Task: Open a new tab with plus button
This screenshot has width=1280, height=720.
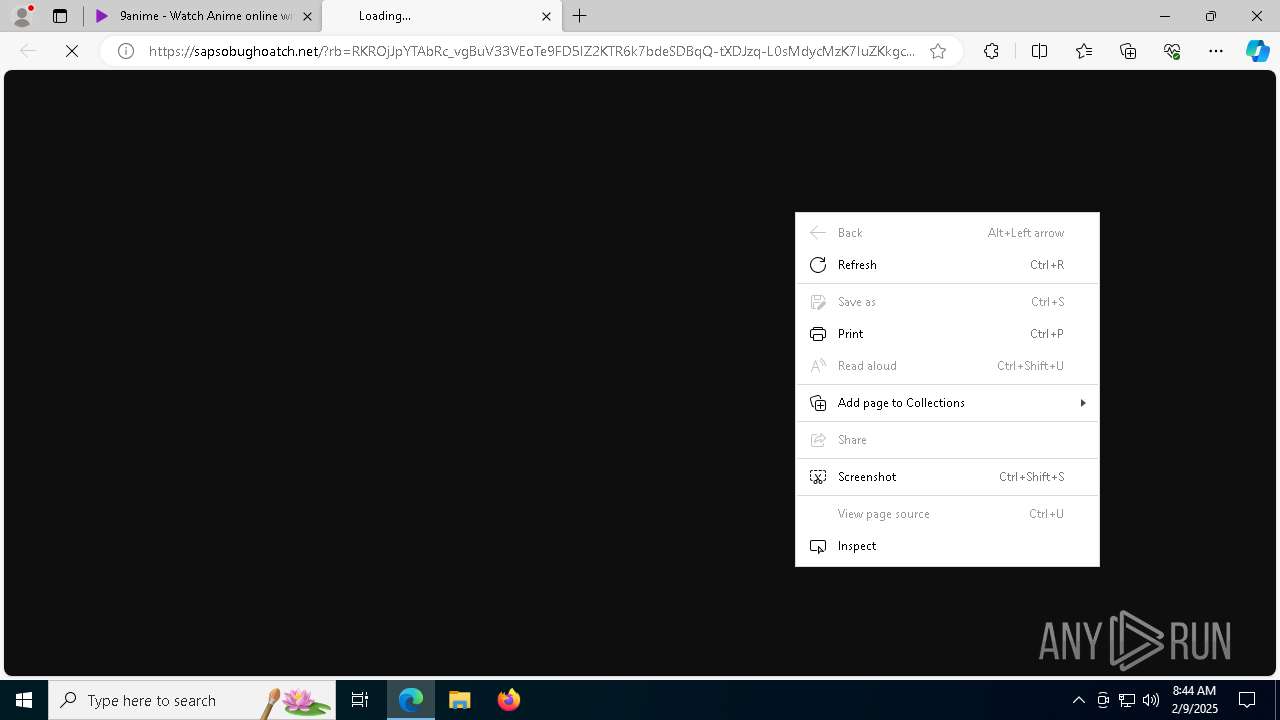Action: tap(580, 16)
